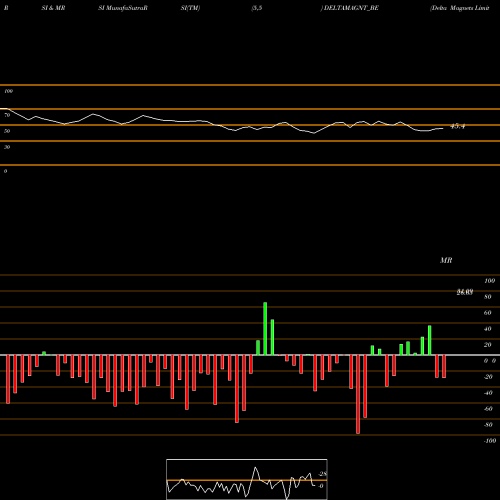Click the longest red bar in MR histogram

[358, 394]
